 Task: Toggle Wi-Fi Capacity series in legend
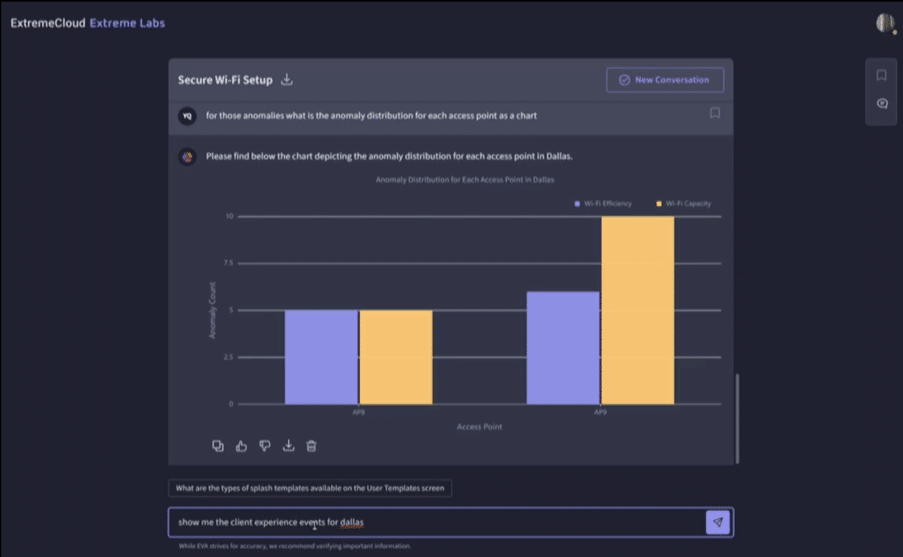pos(683,203)
